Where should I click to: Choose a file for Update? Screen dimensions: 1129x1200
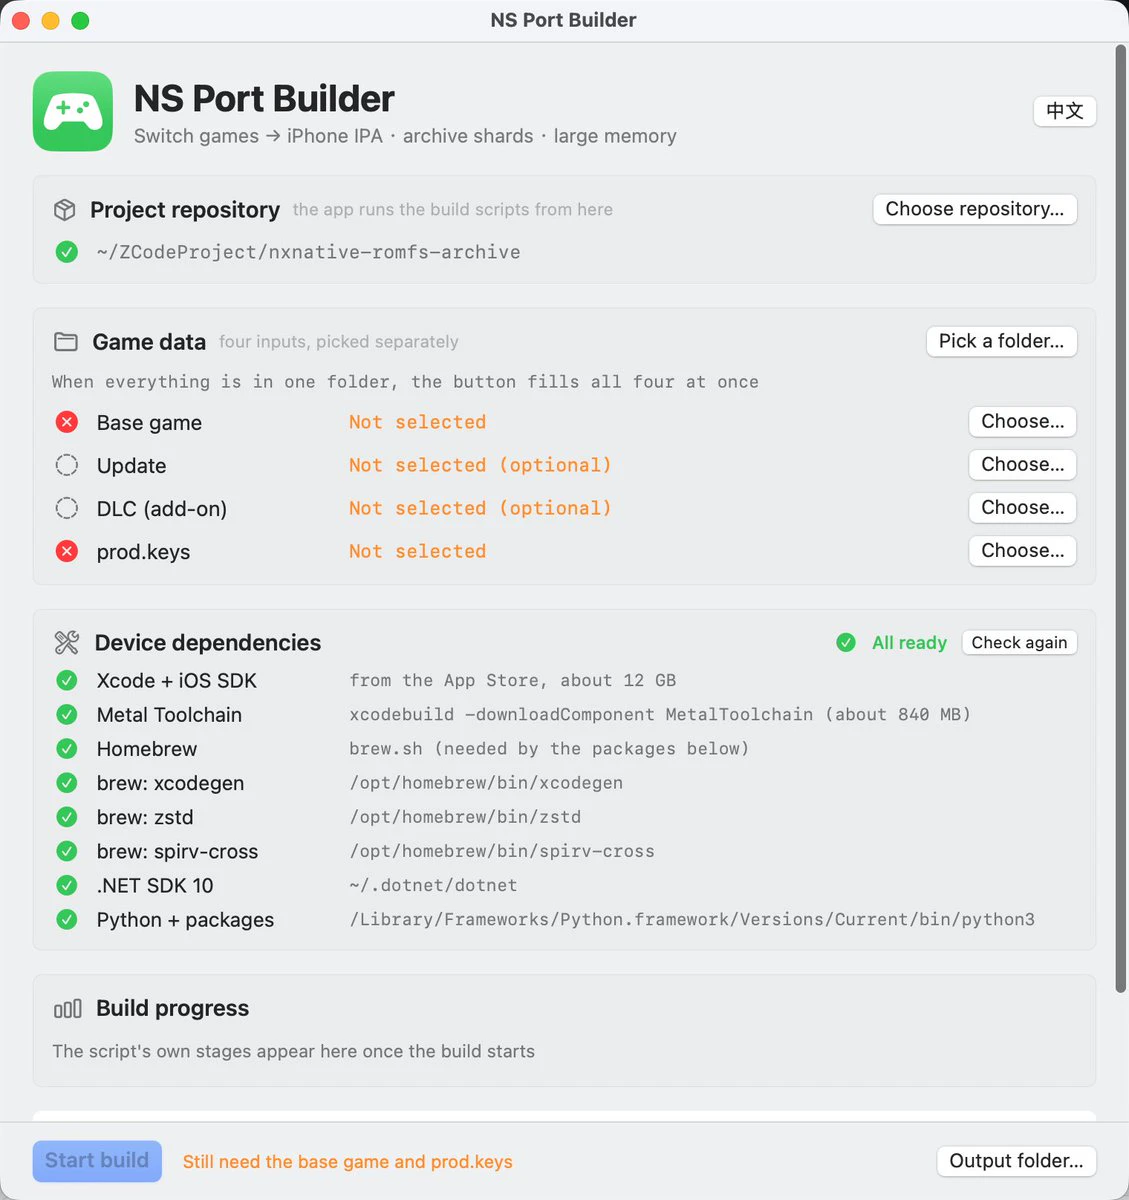[1022, 464]
